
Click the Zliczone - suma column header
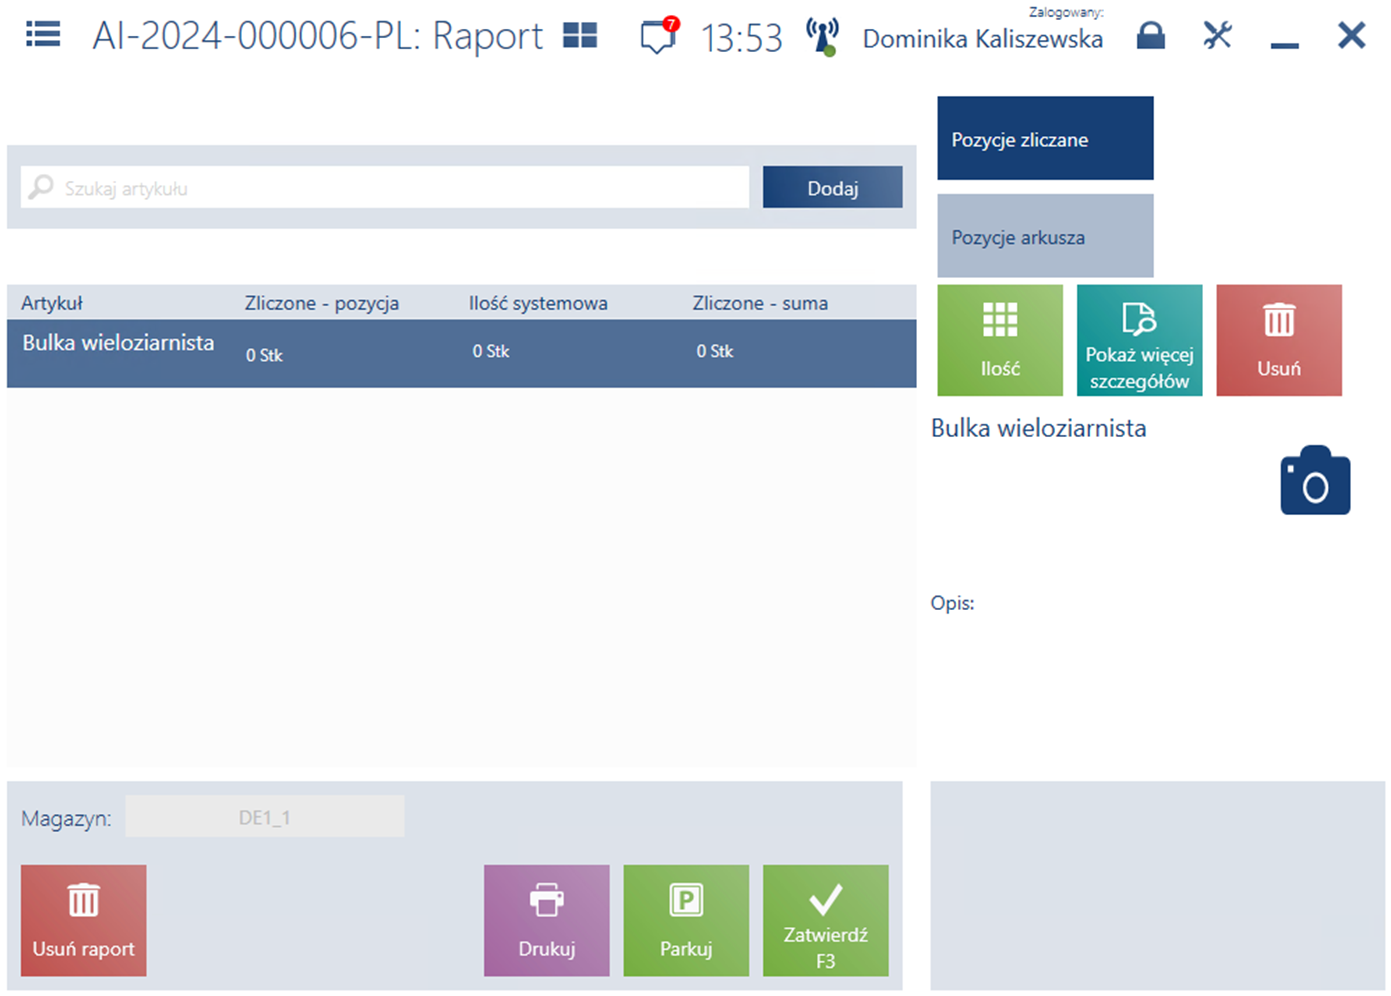click(x=760, y=303)
